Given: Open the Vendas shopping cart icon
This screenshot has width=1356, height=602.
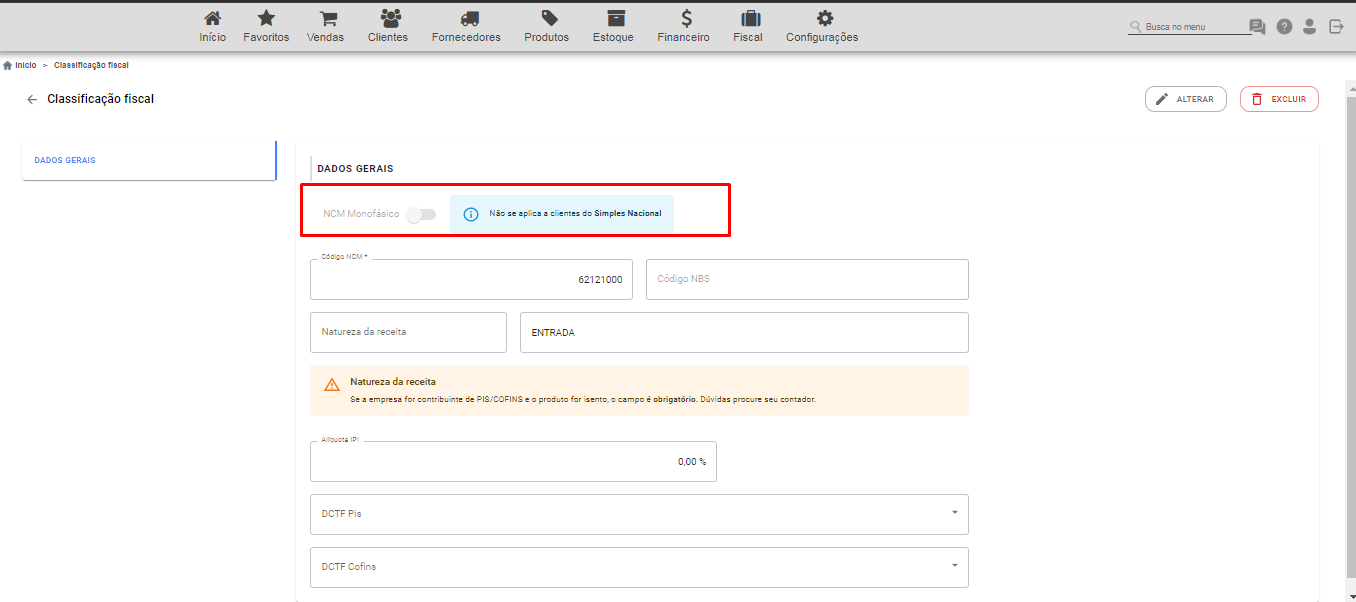Looking at the screenshot, I should coord(327,18).
